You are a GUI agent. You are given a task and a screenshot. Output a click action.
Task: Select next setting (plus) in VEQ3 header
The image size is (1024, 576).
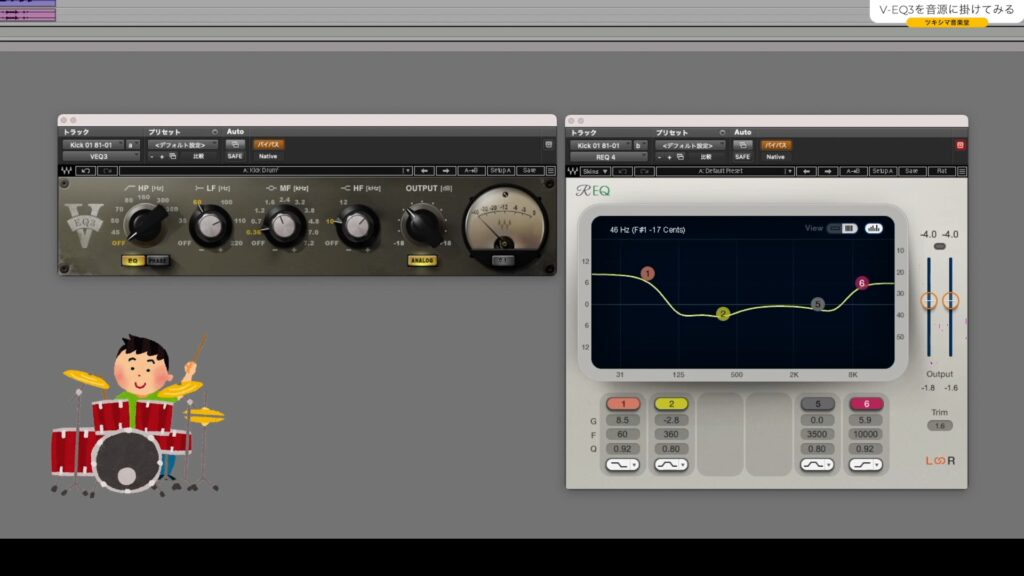coord(162,157)
